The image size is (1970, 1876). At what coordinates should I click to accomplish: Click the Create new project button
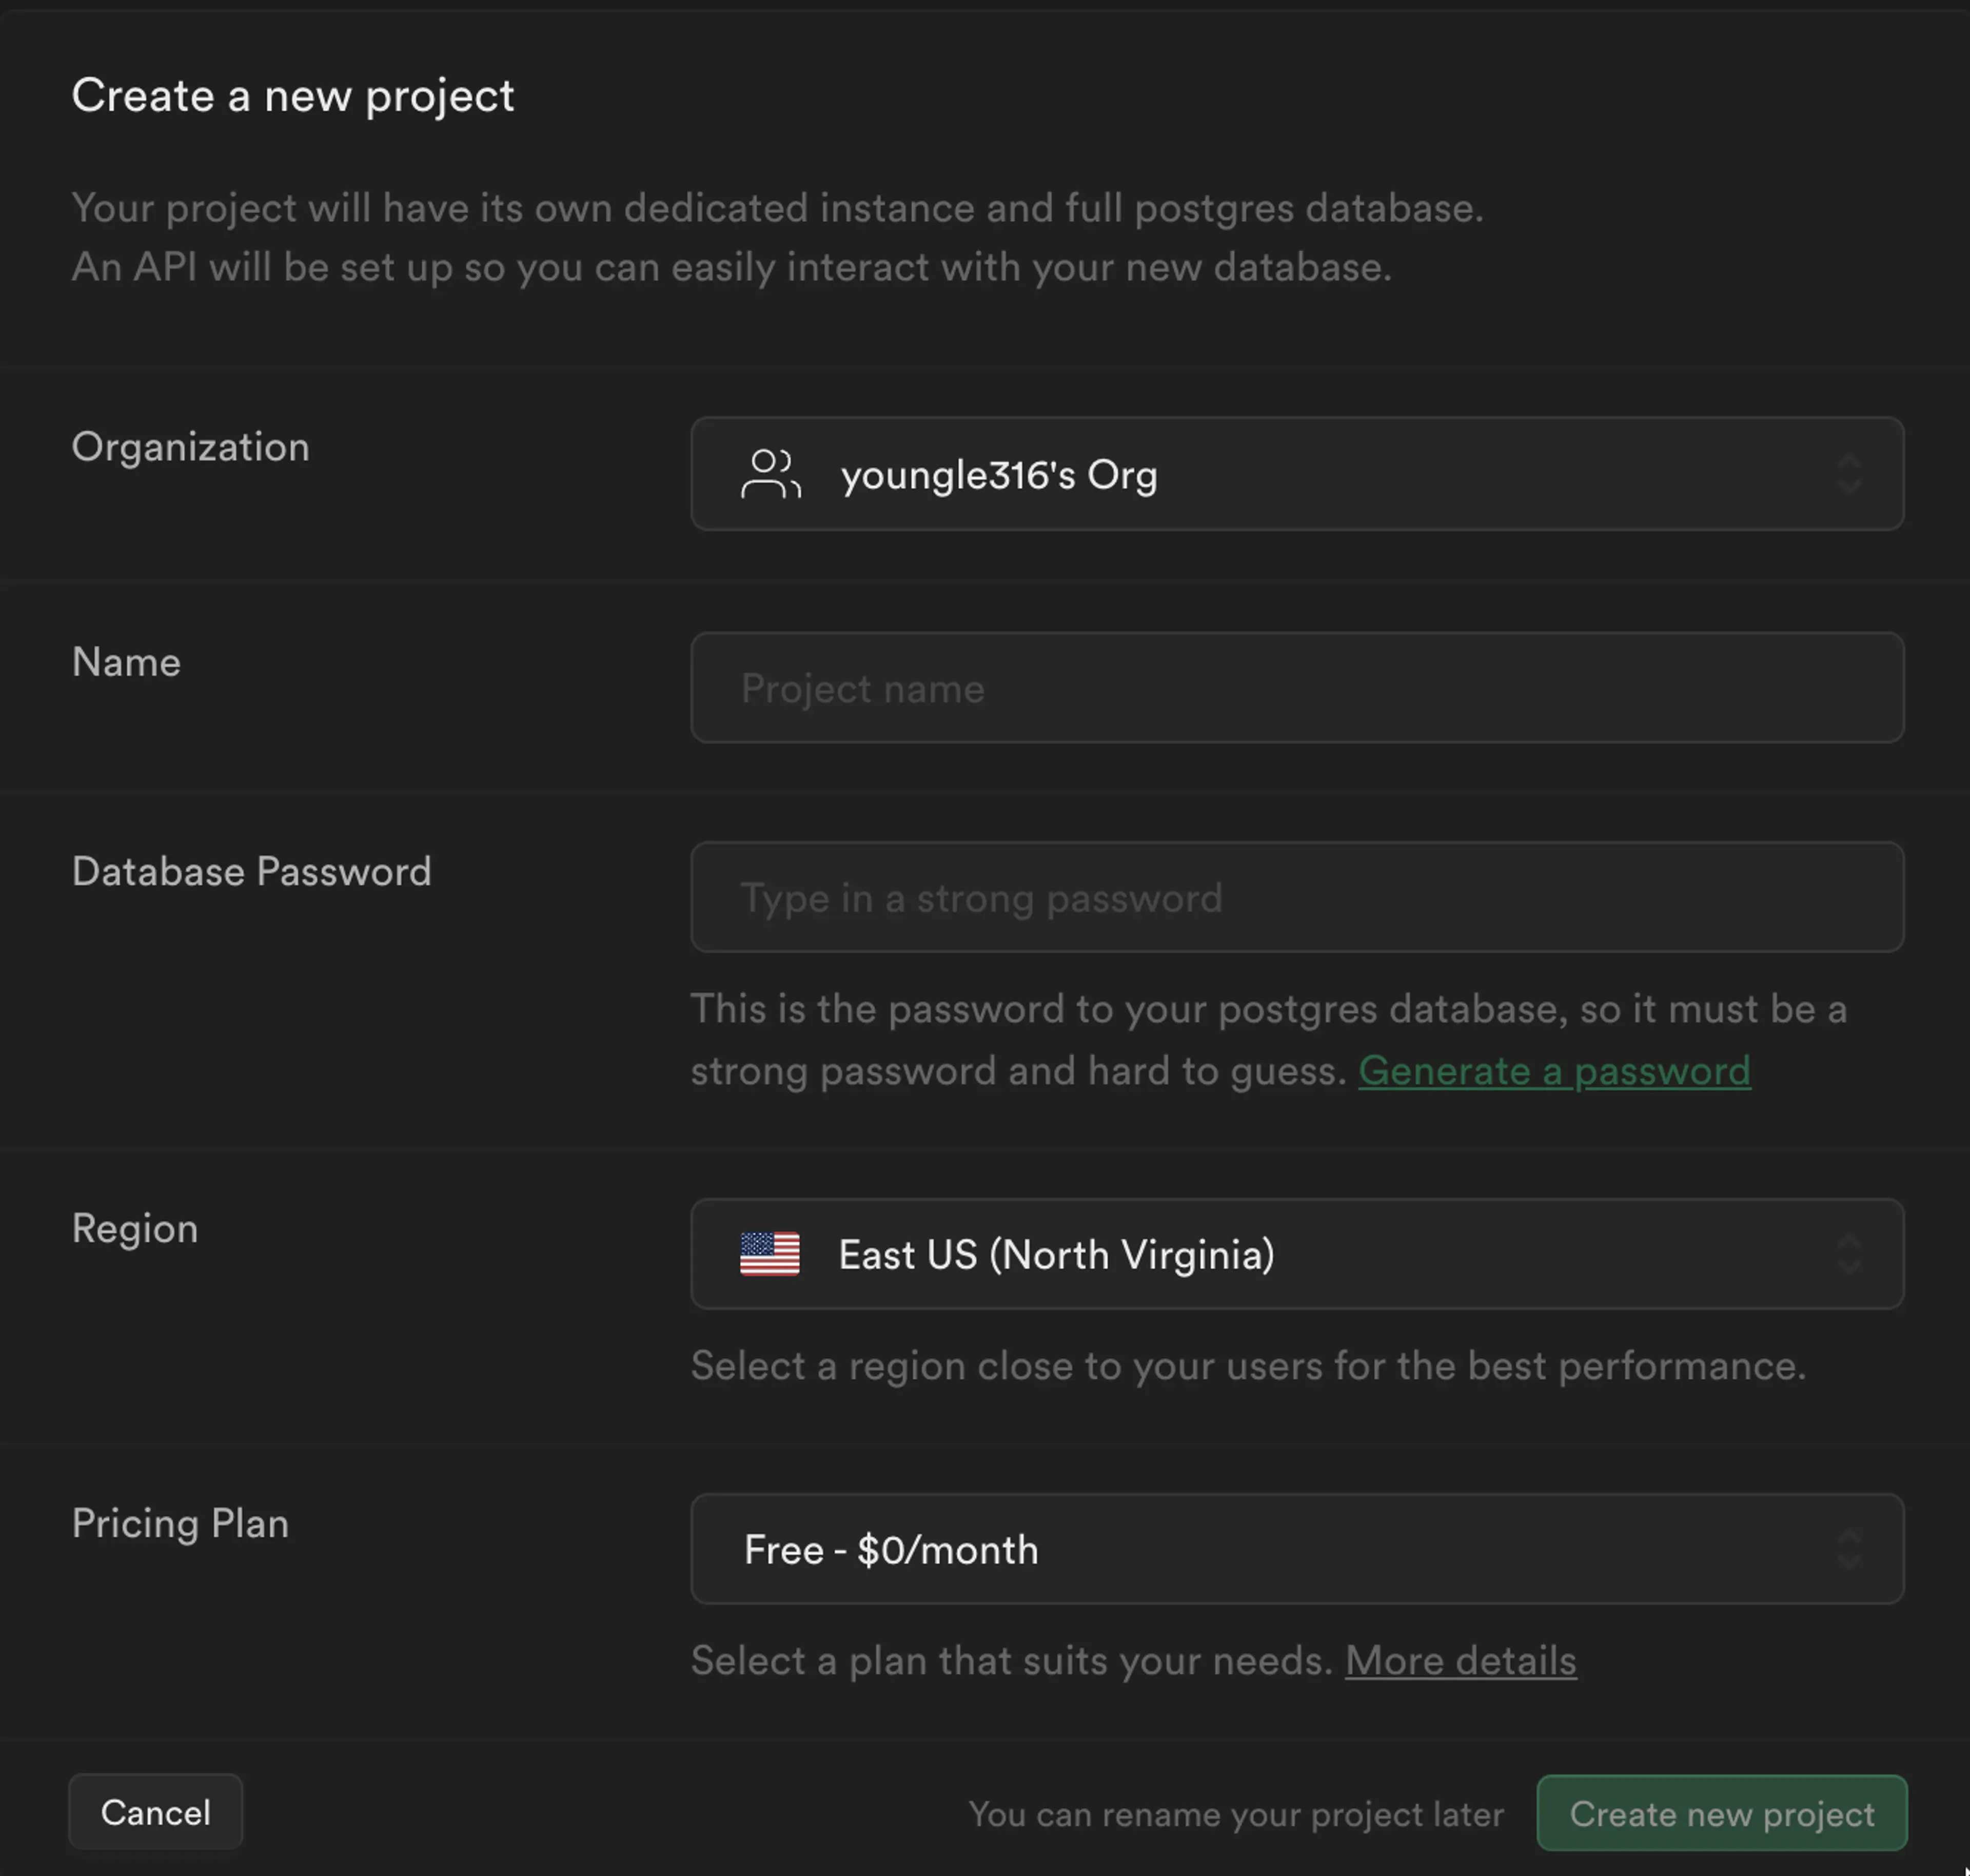click(1721, 1813)
